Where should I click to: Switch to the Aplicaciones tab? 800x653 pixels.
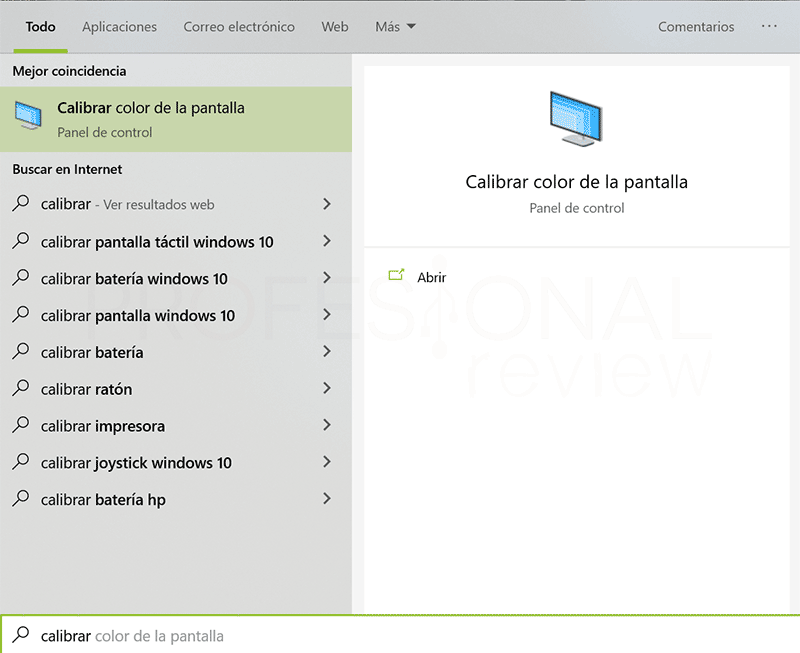119,27
